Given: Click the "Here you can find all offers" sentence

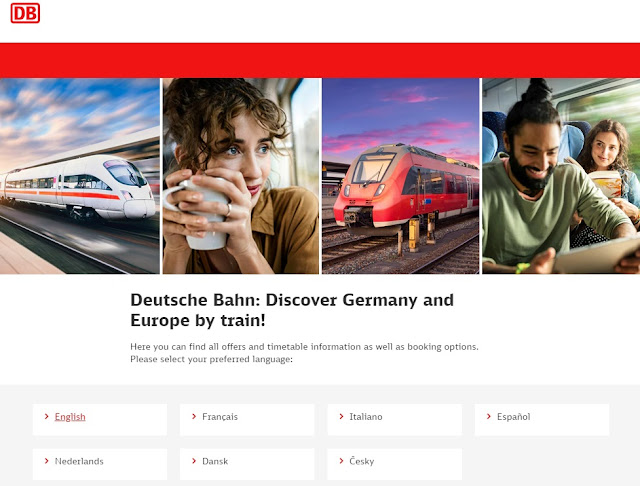Looking at the screenshot, I should pos(304,346).
